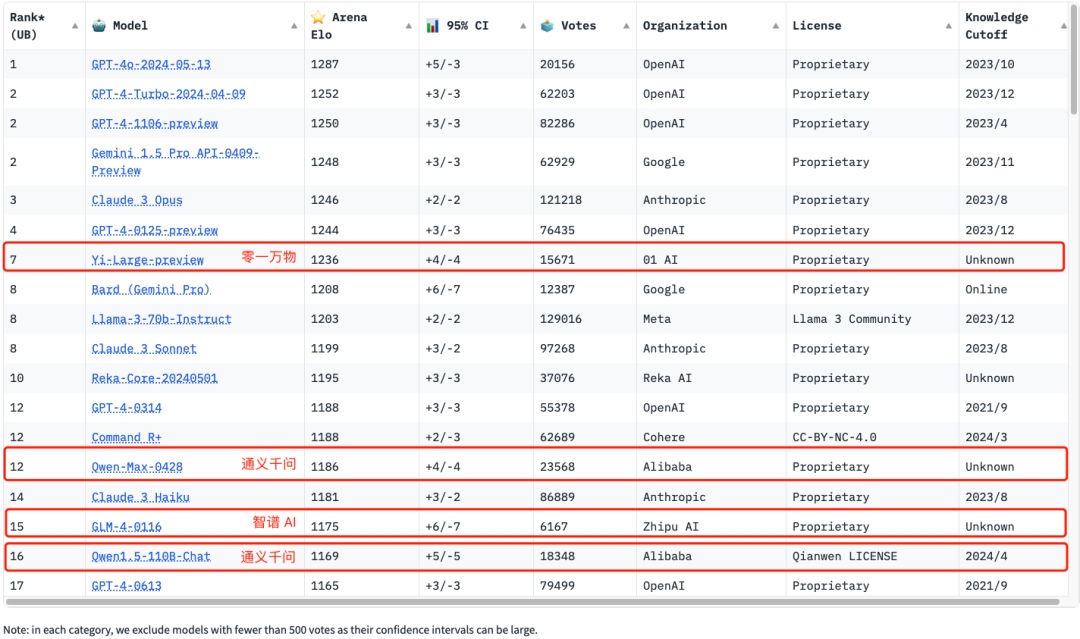Select Elo value 1236
The image size is (1080, 639).
(324, 260)
